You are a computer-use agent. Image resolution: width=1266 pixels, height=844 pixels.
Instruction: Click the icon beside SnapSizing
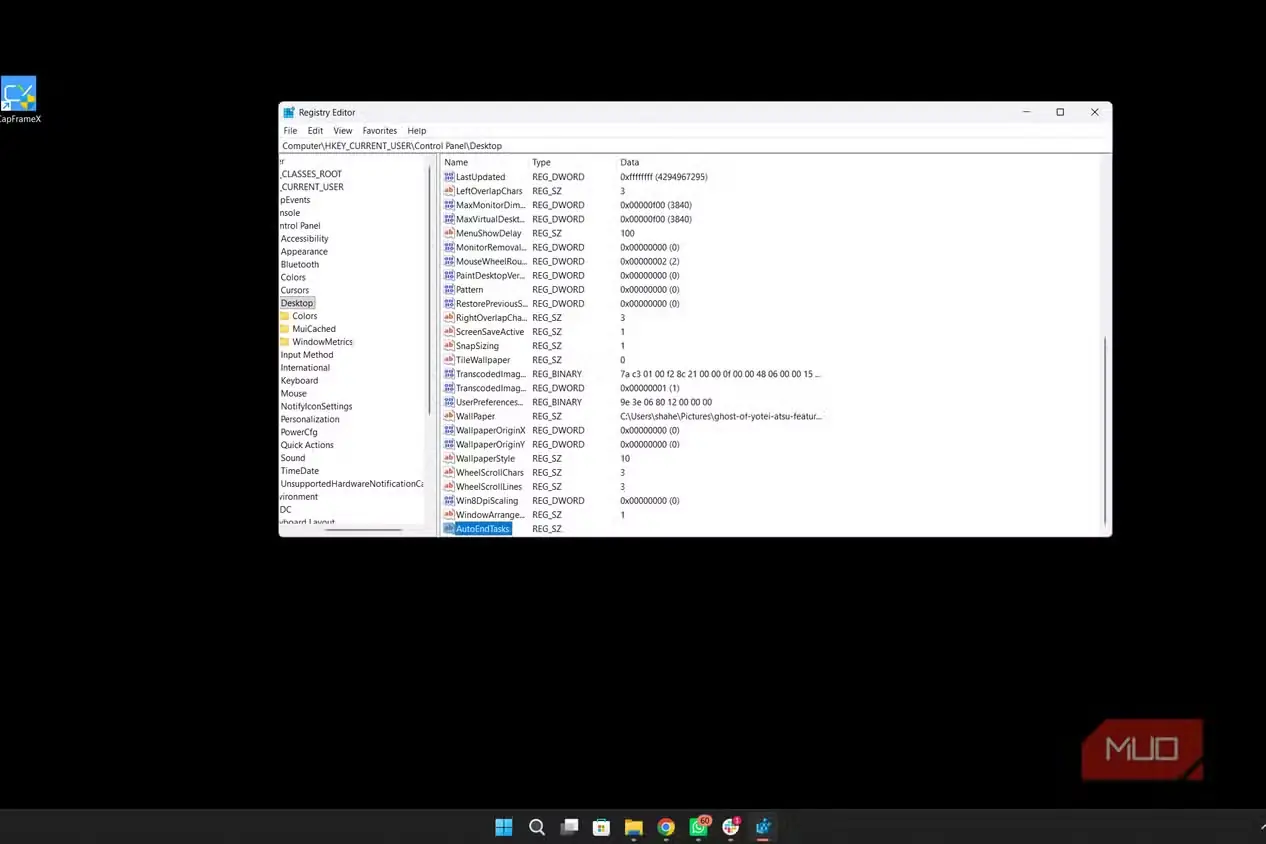(x=449, y=346)
